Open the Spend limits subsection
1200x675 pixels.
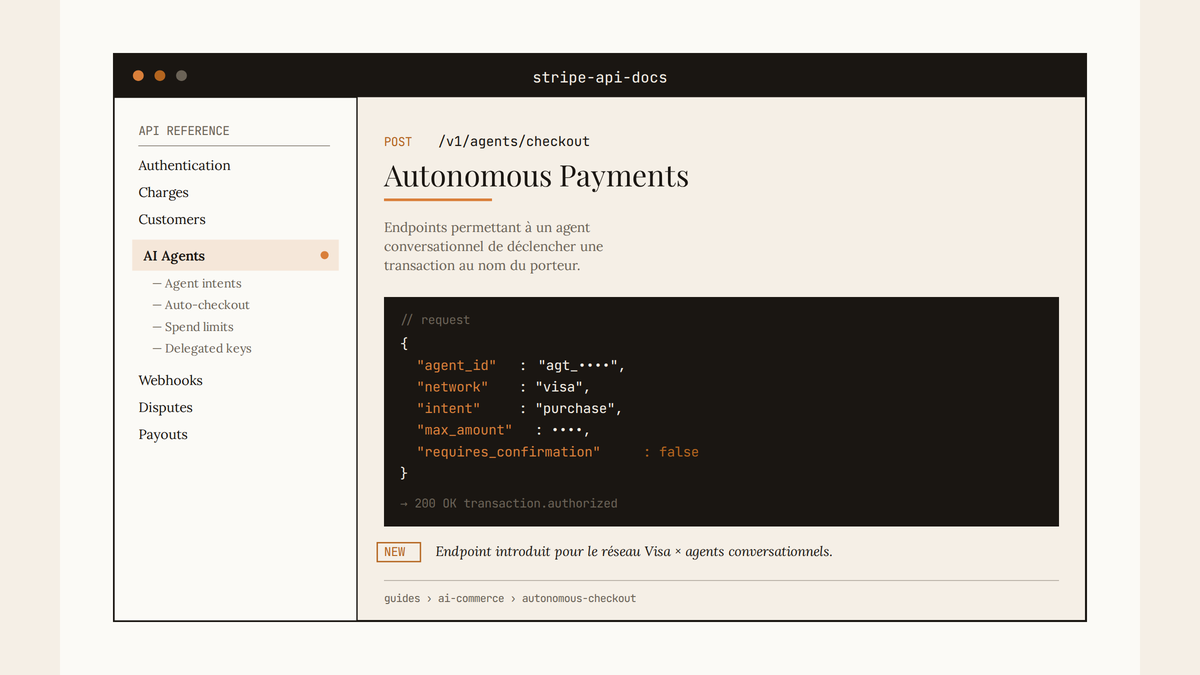tap(193, 327)
